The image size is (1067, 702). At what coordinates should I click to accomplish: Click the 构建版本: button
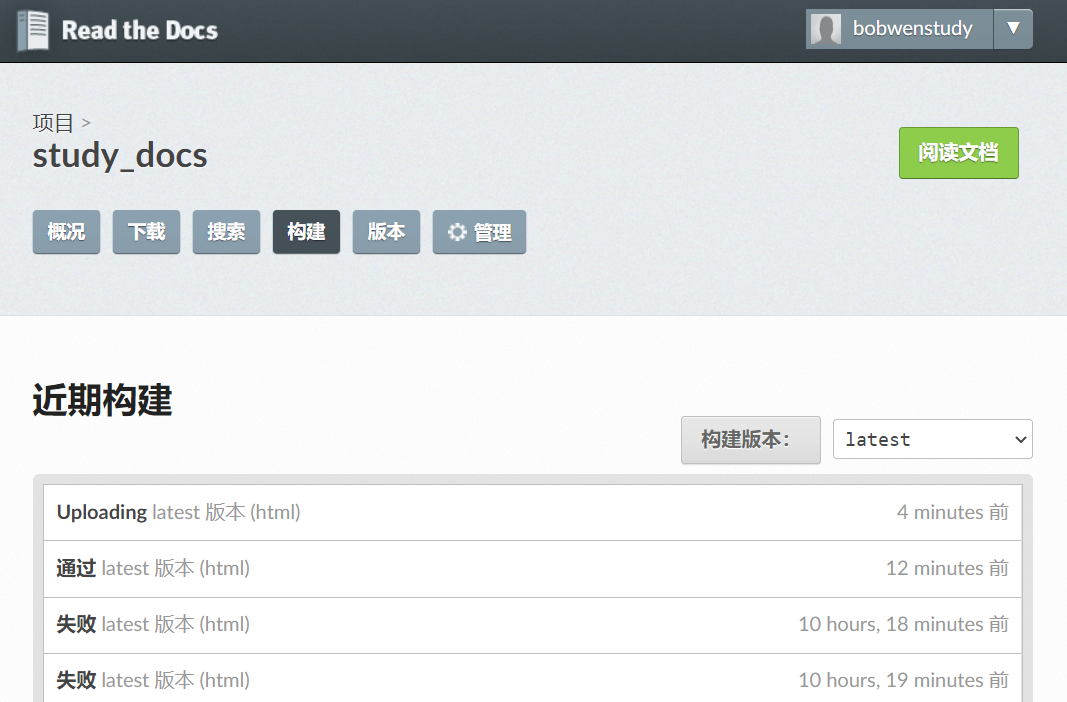pos(751,440)
